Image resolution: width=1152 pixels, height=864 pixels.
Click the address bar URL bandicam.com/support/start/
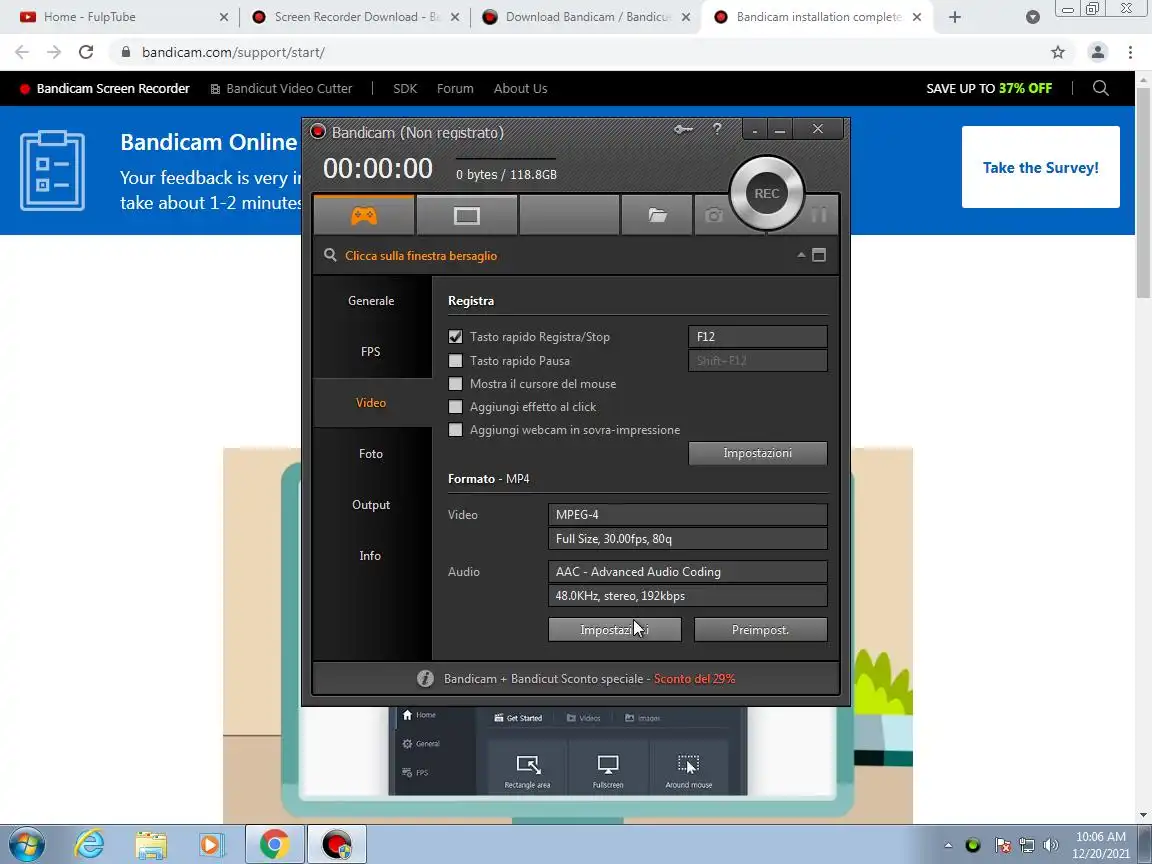233,52
